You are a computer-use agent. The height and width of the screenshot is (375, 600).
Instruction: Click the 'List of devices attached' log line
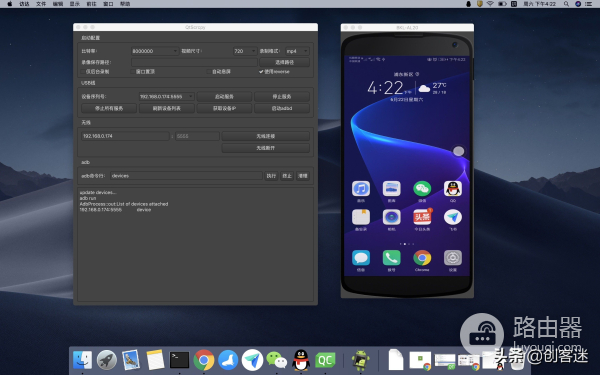[124, 204]
